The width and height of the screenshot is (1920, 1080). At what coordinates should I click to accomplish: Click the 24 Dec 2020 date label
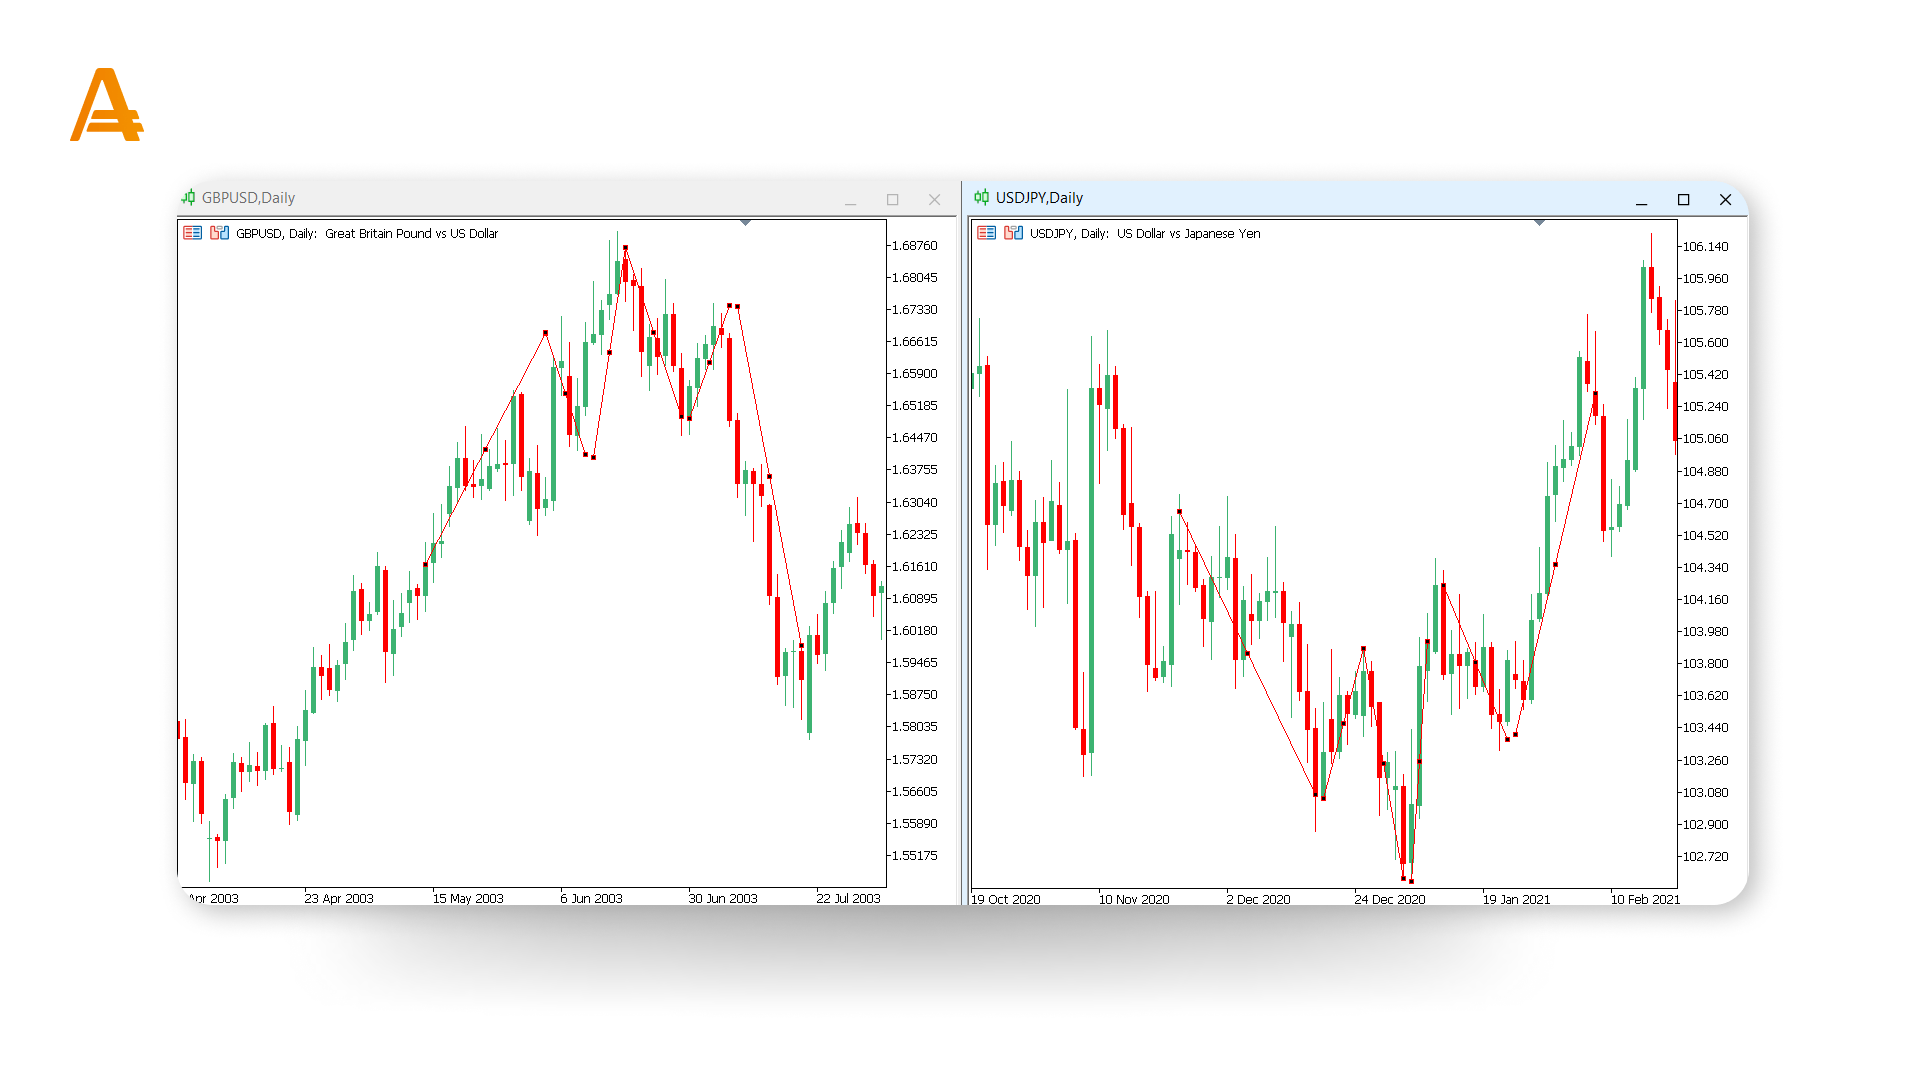(1389, 899)
